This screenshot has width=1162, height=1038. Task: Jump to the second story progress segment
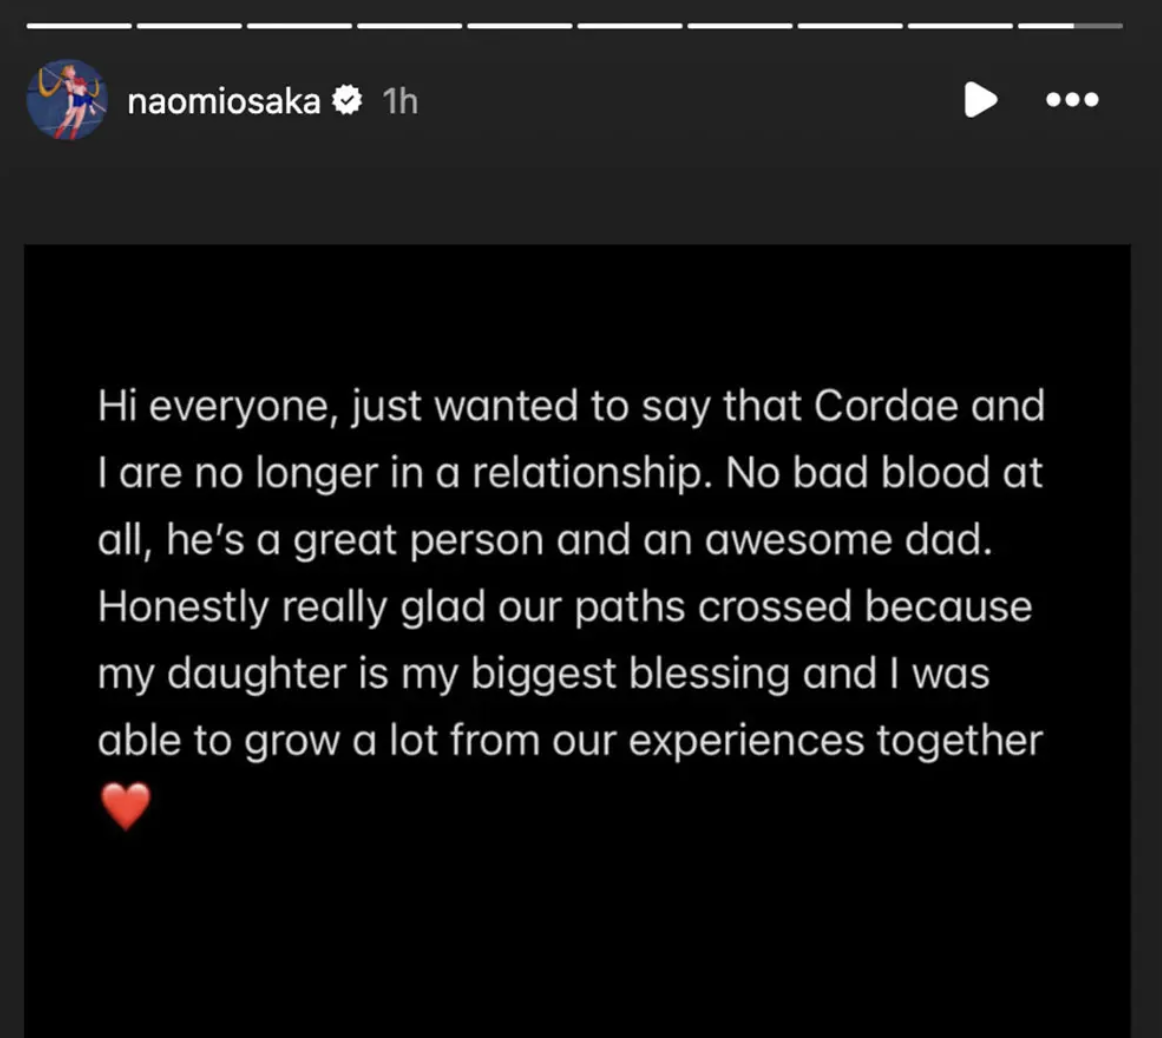189,25
